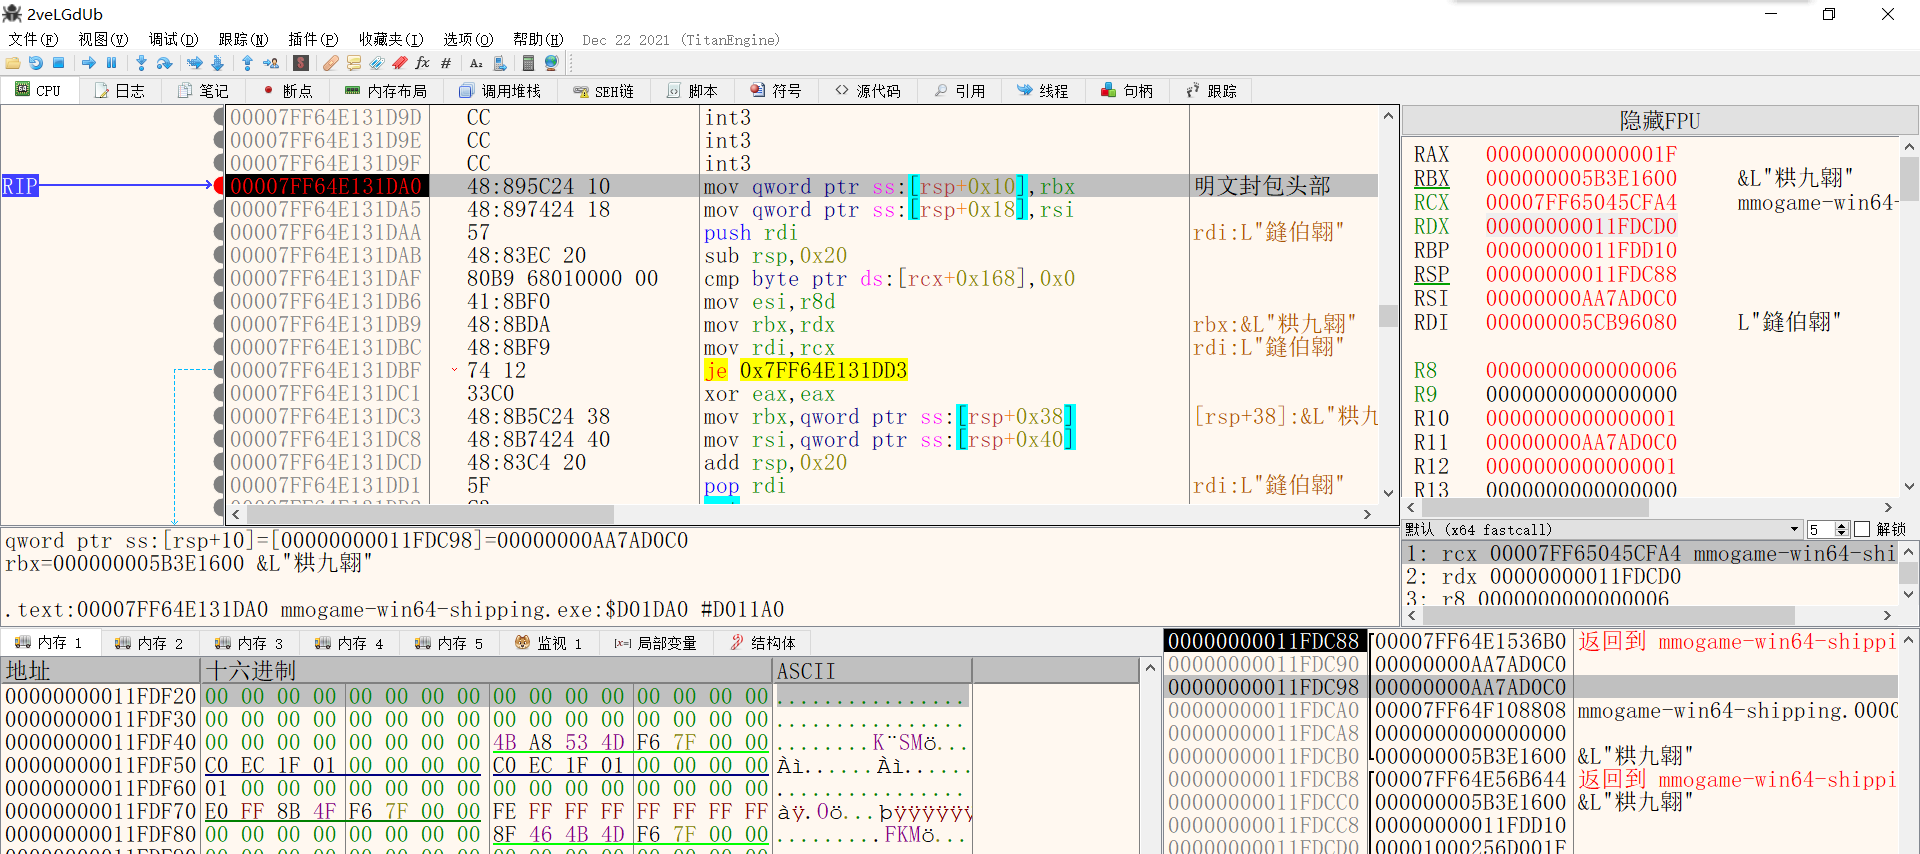1920x854 pixels.
Task: Open the comments icon in toolbar
Action: pos(354,63)
